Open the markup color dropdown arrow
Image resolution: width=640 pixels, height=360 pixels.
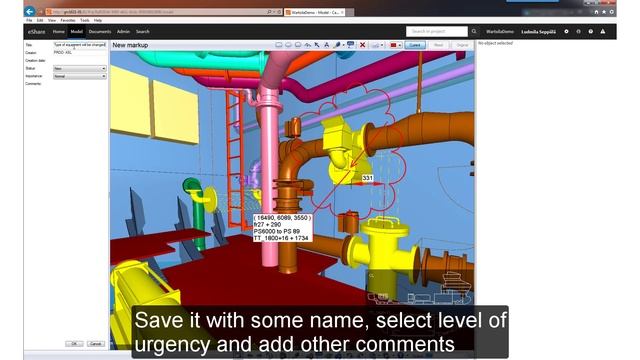tap(400, 45)
